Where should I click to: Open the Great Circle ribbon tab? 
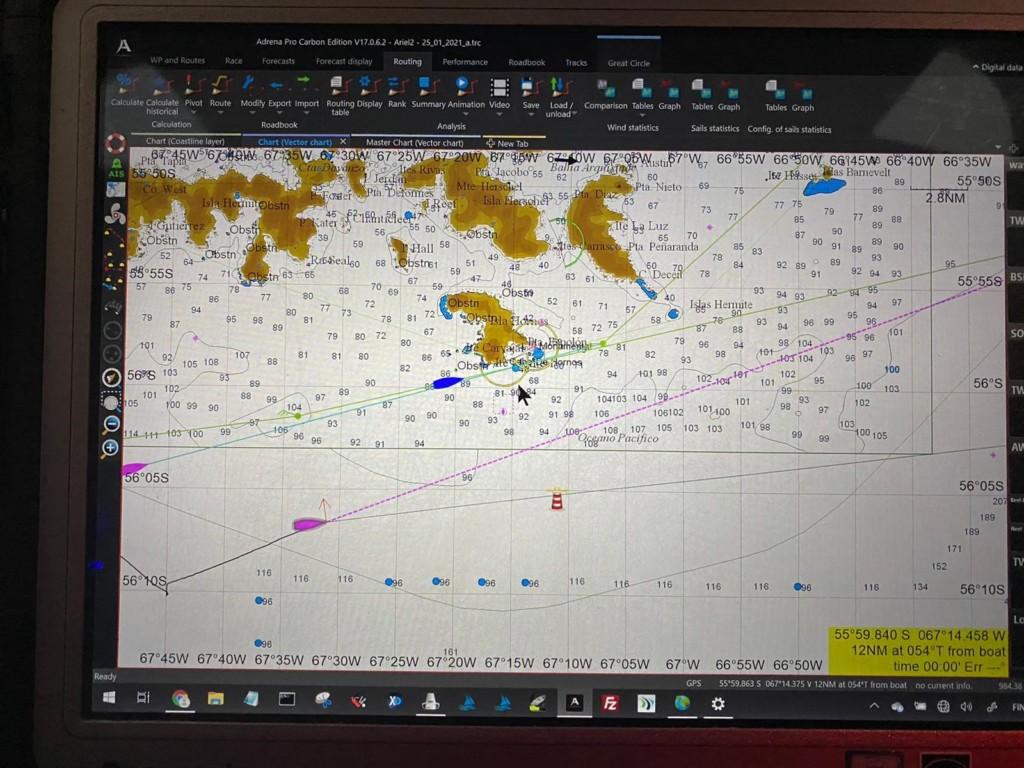pyautogui.click(x=628, y=63)
